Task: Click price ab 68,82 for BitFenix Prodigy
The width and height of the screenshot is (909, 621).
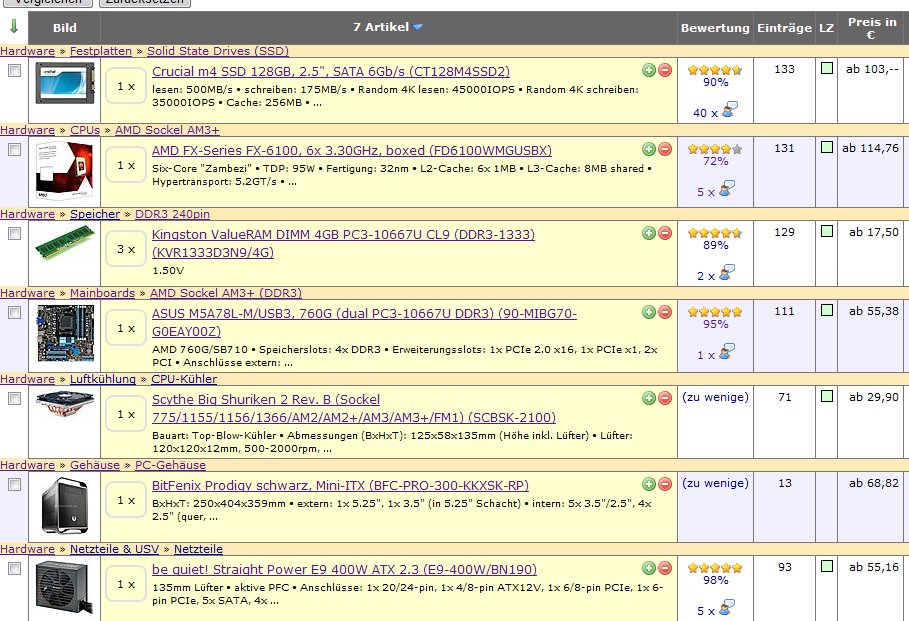Action: 874,483
